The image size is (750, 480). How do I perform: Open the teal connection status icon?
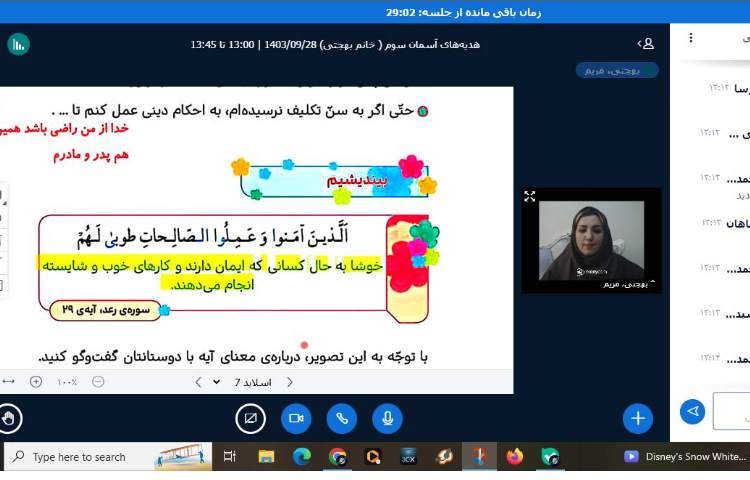(x=19, y=44)
